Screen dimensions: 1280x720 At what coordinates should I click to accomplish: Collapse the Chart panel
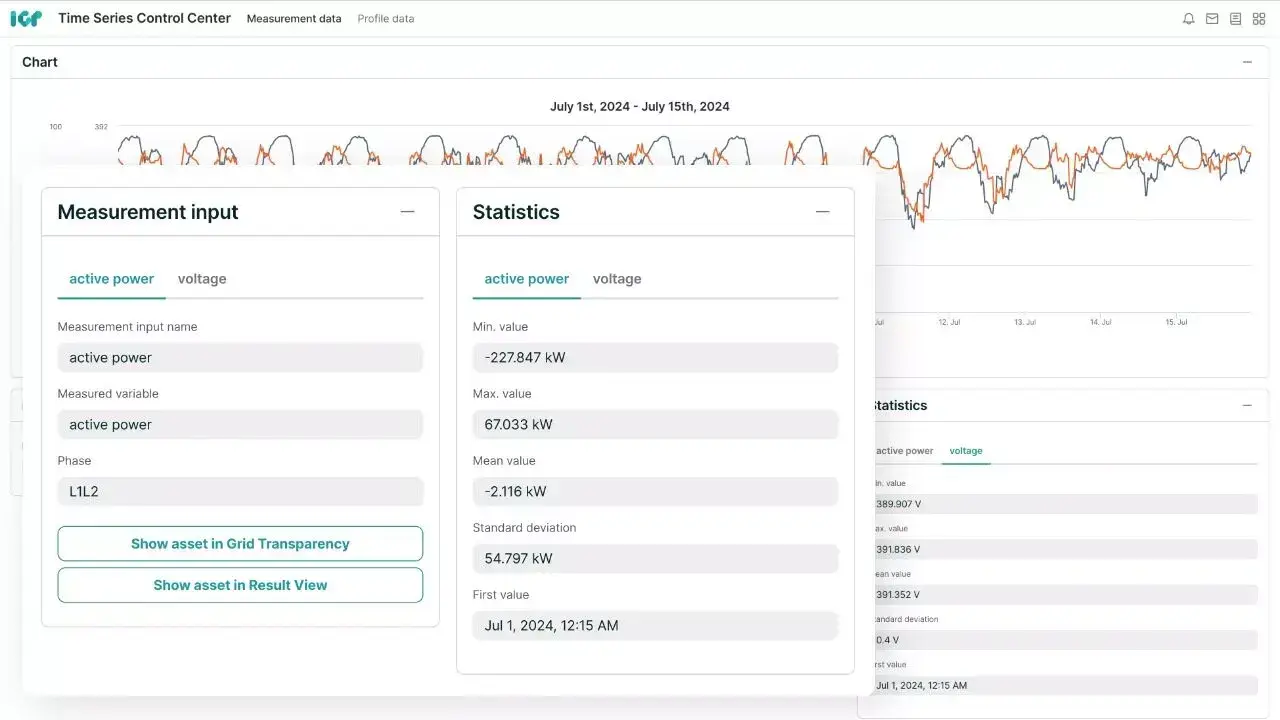coord(1247,62)
